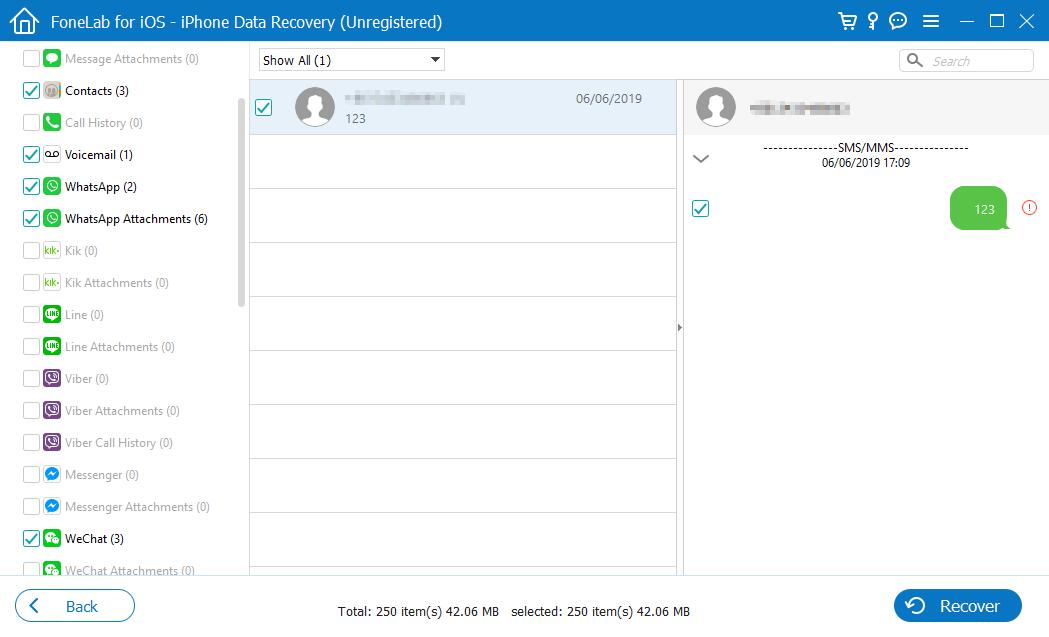Minimize the FoneLab window
This screenshot has height=637, width=1049.
pyautogui.click(x=967, y=21)
